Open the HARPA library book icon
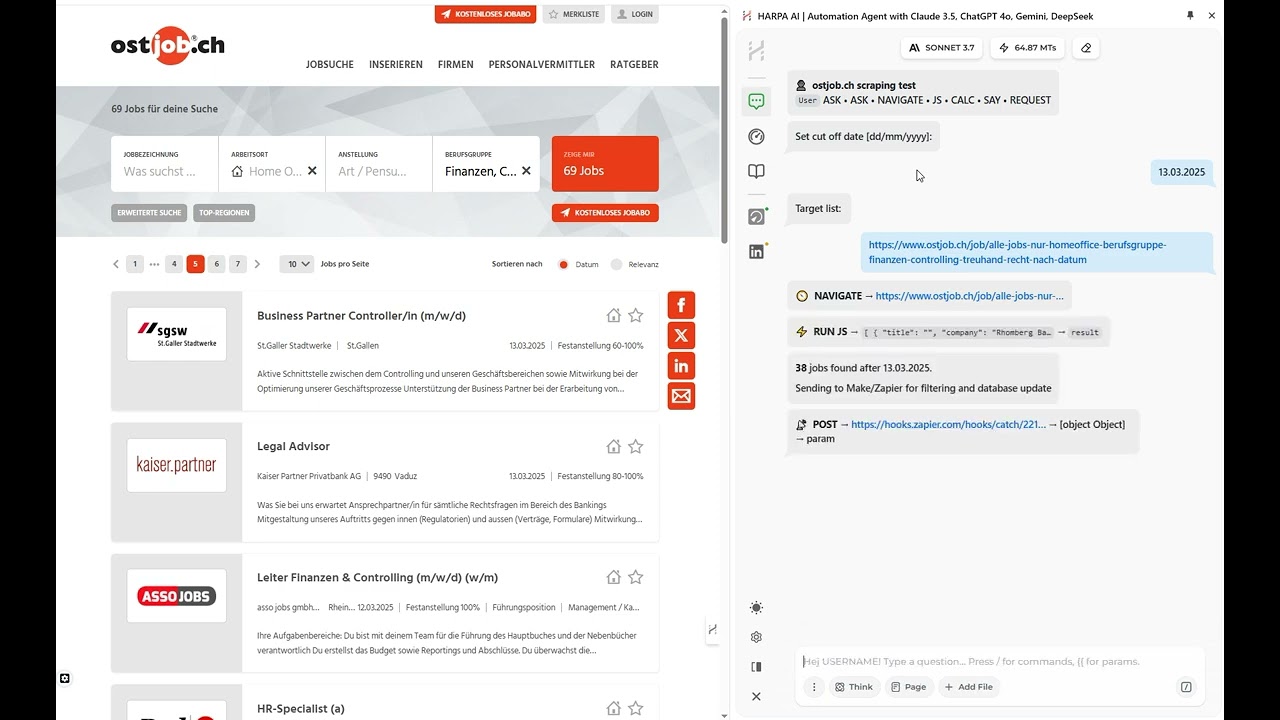Viewport: 1280px width, 720px height. pyautogui.click(x=756, y=172)
